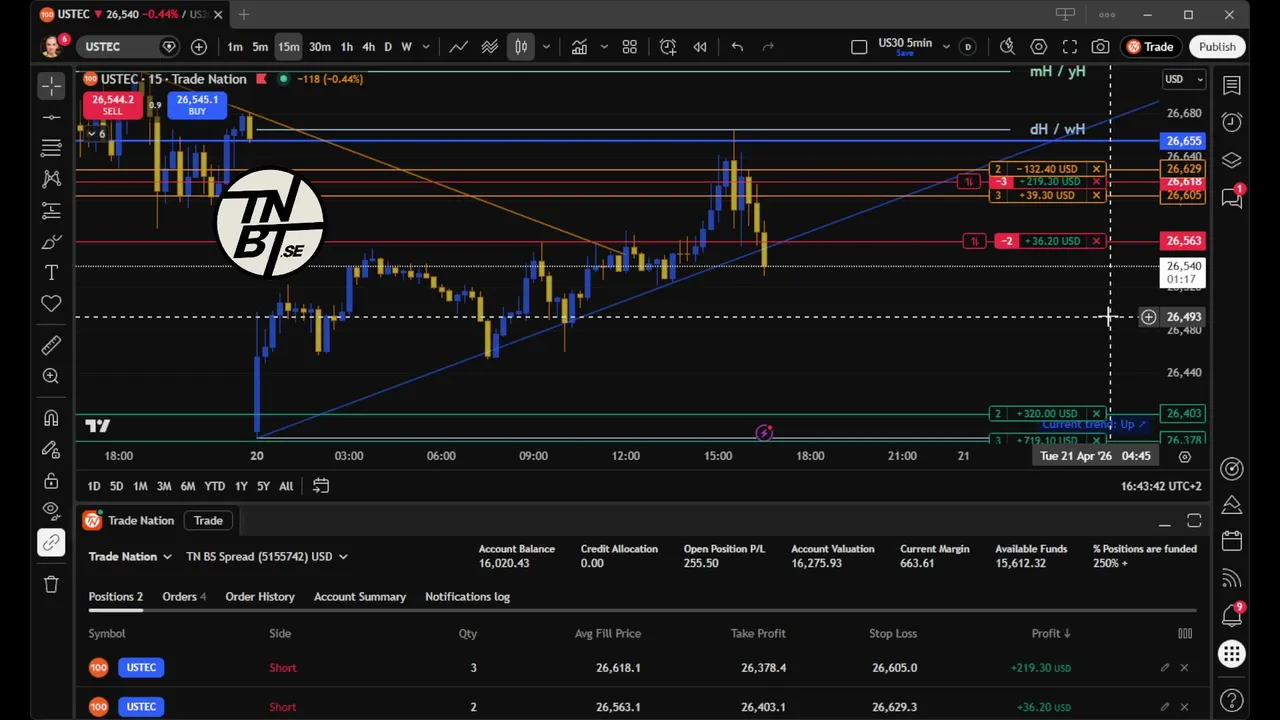Open the layout setup square icon

(859, 47)
